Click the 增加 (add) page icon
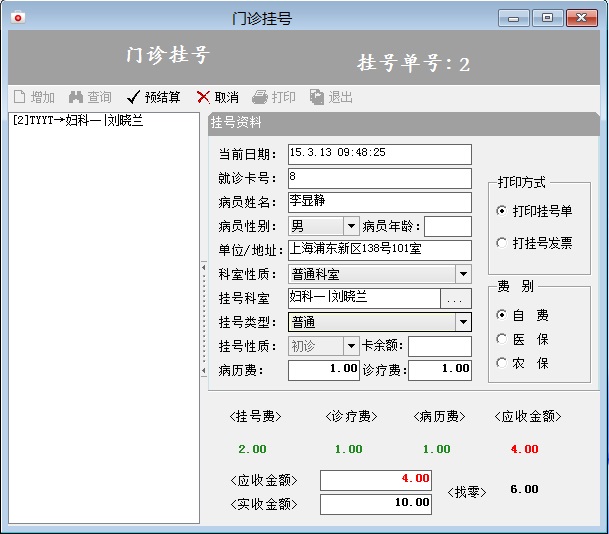The image size is (609, 534). [x=19, y=97]
